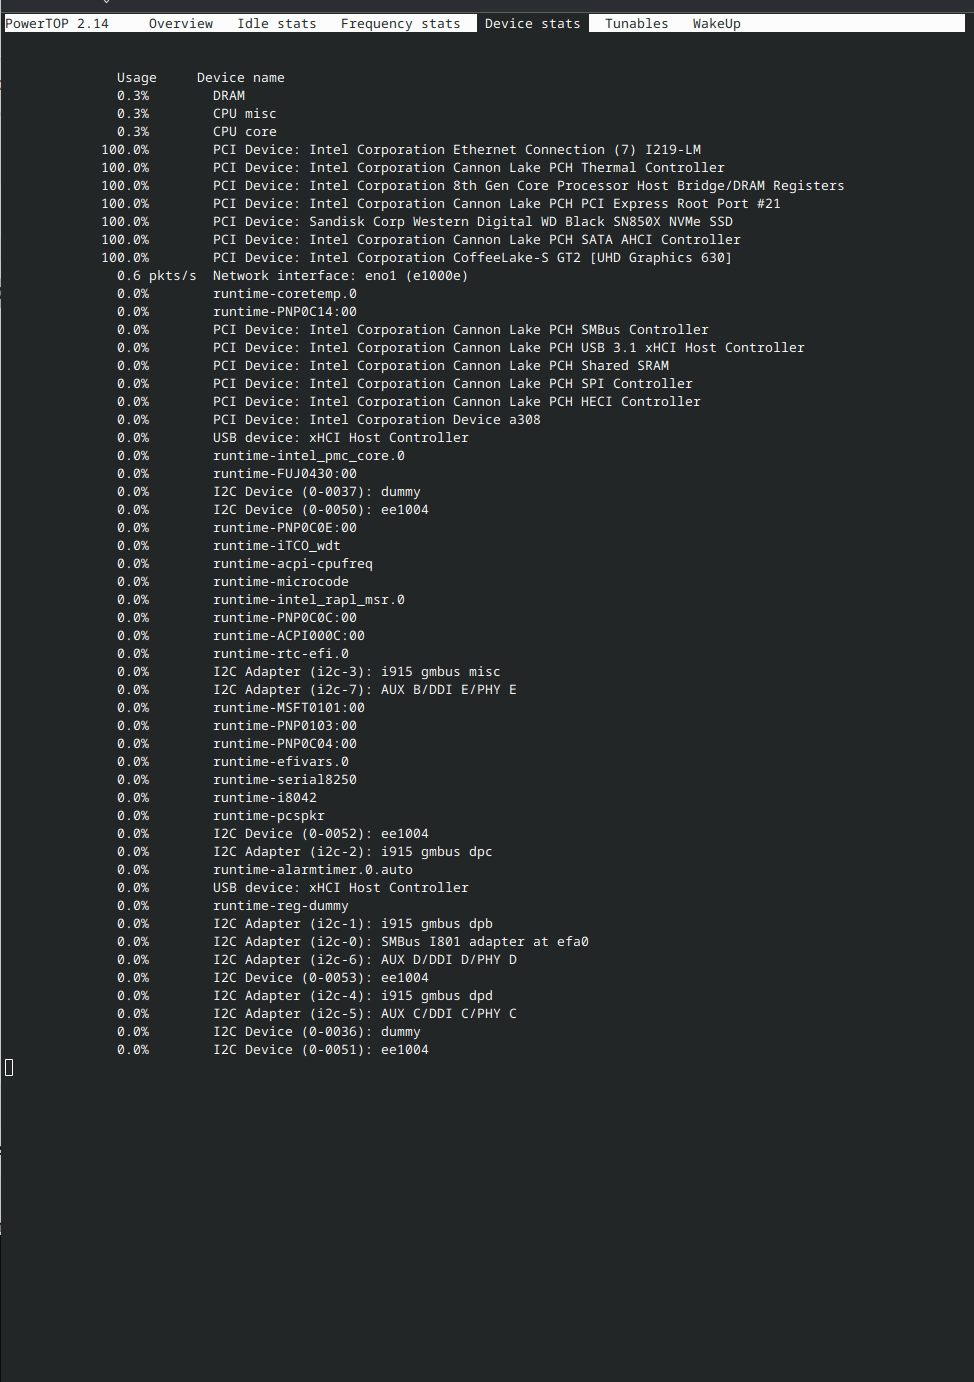Click the Usage column header
The image size is (974, 1382).
tap(137, 78)
